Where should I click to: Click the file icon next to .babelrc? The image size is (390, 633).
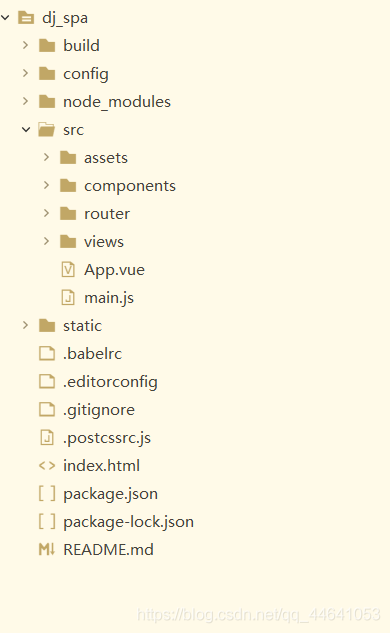click(47, 353)
